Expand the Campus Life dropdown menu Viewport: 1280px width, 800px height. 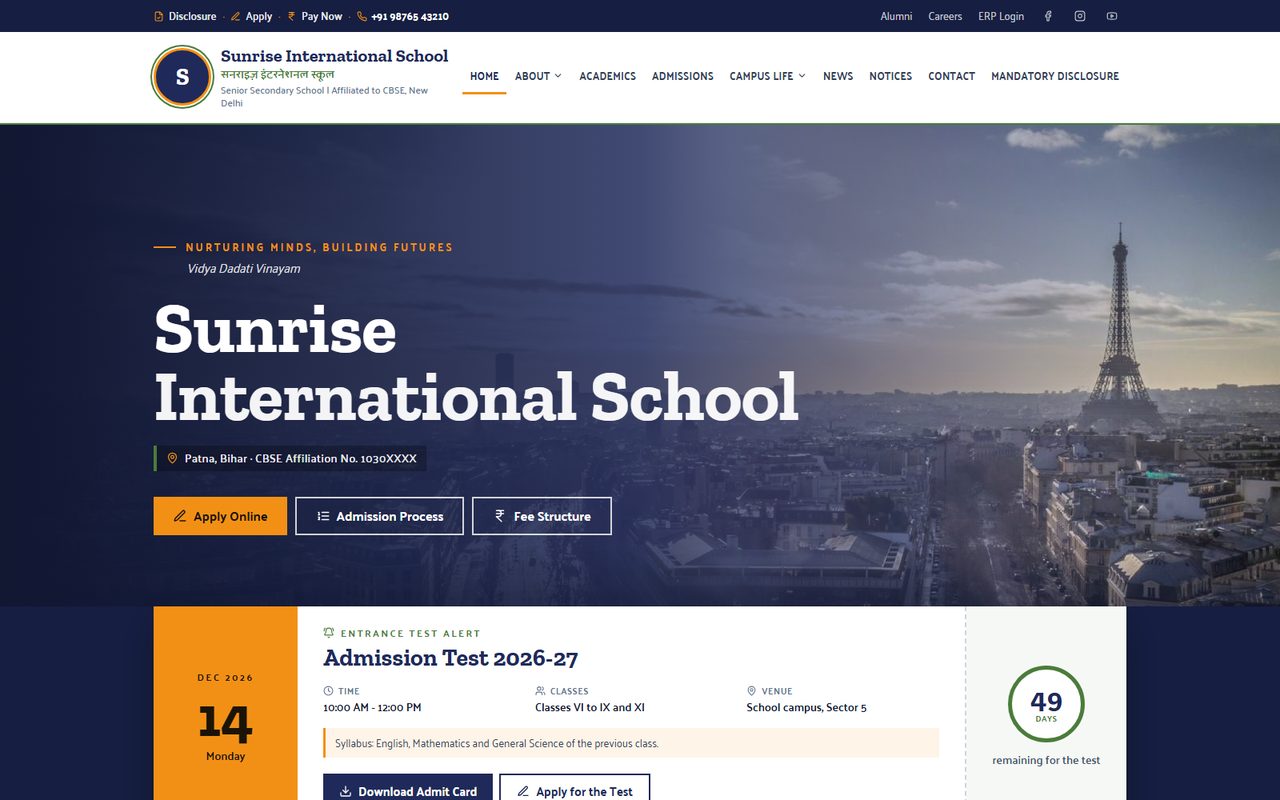click(768, 76)
